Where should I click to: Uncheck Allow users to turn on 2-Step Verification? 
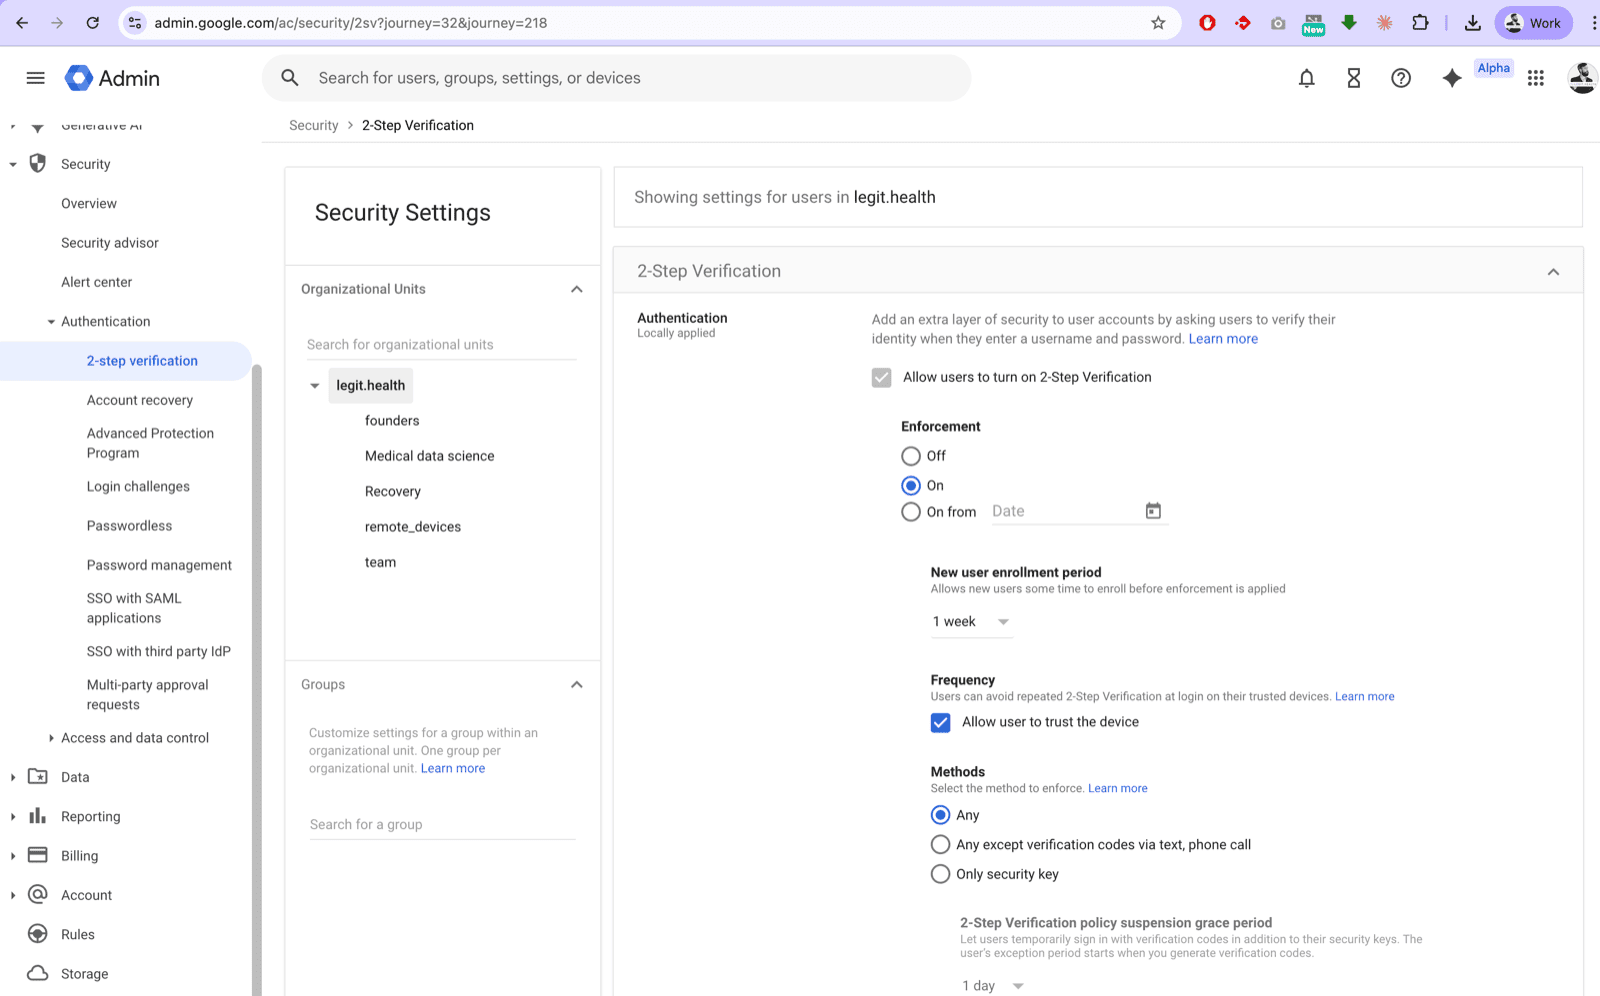[881, 377]
